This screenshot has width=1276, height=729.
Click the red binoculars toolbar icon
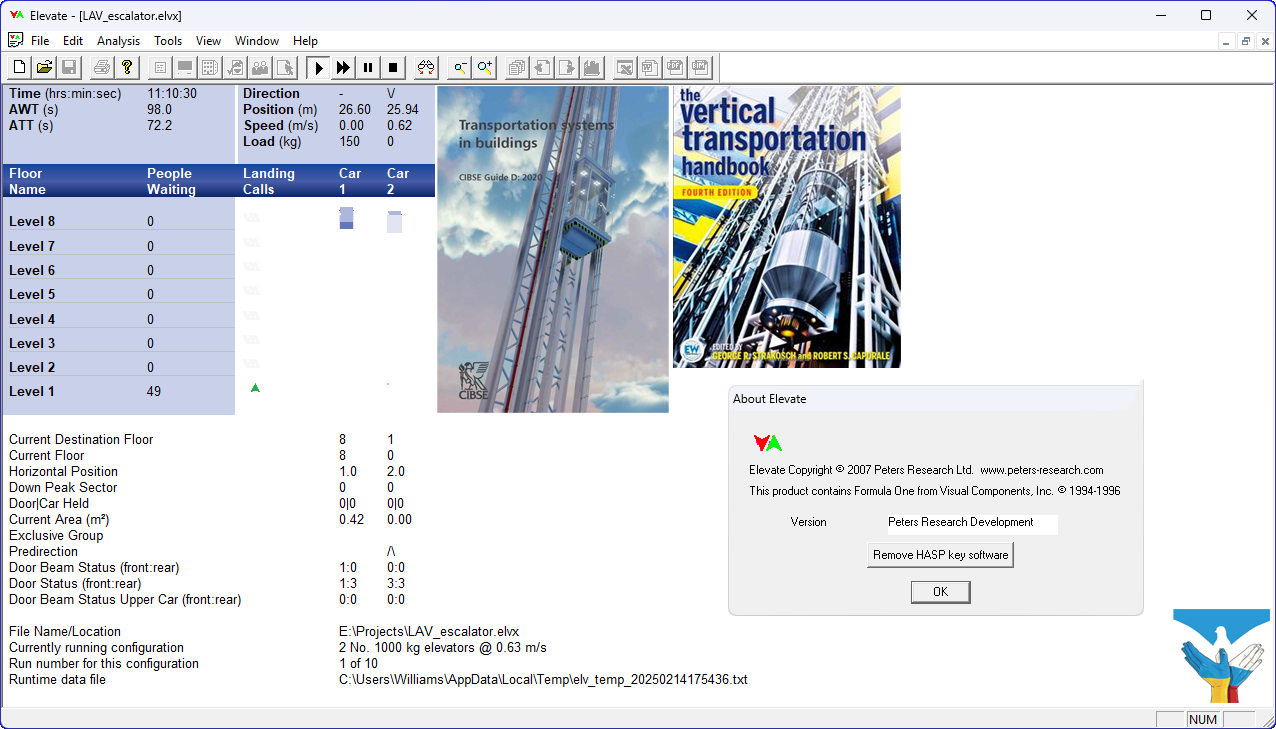click(426, 67)
